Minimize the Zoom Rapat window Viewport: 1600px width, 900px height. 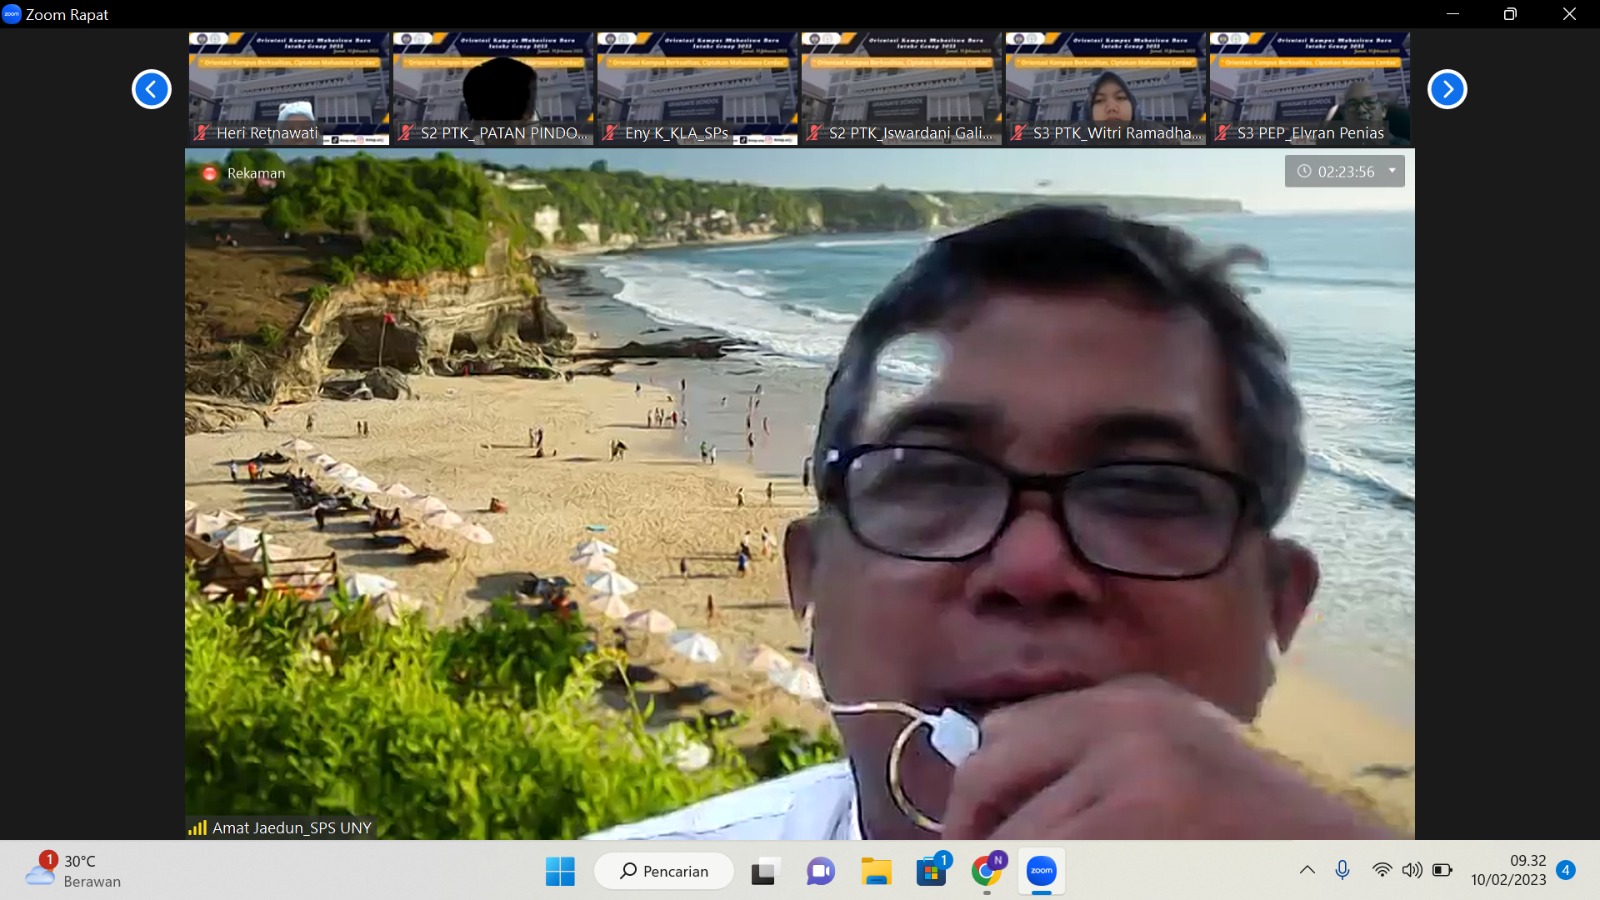pos(1453,14)
